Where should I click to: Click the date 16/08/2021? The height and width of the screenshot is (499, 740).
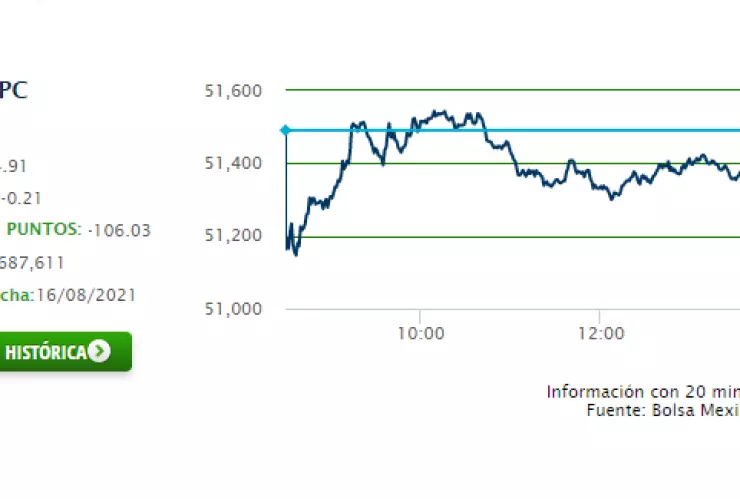click(87, 295)
